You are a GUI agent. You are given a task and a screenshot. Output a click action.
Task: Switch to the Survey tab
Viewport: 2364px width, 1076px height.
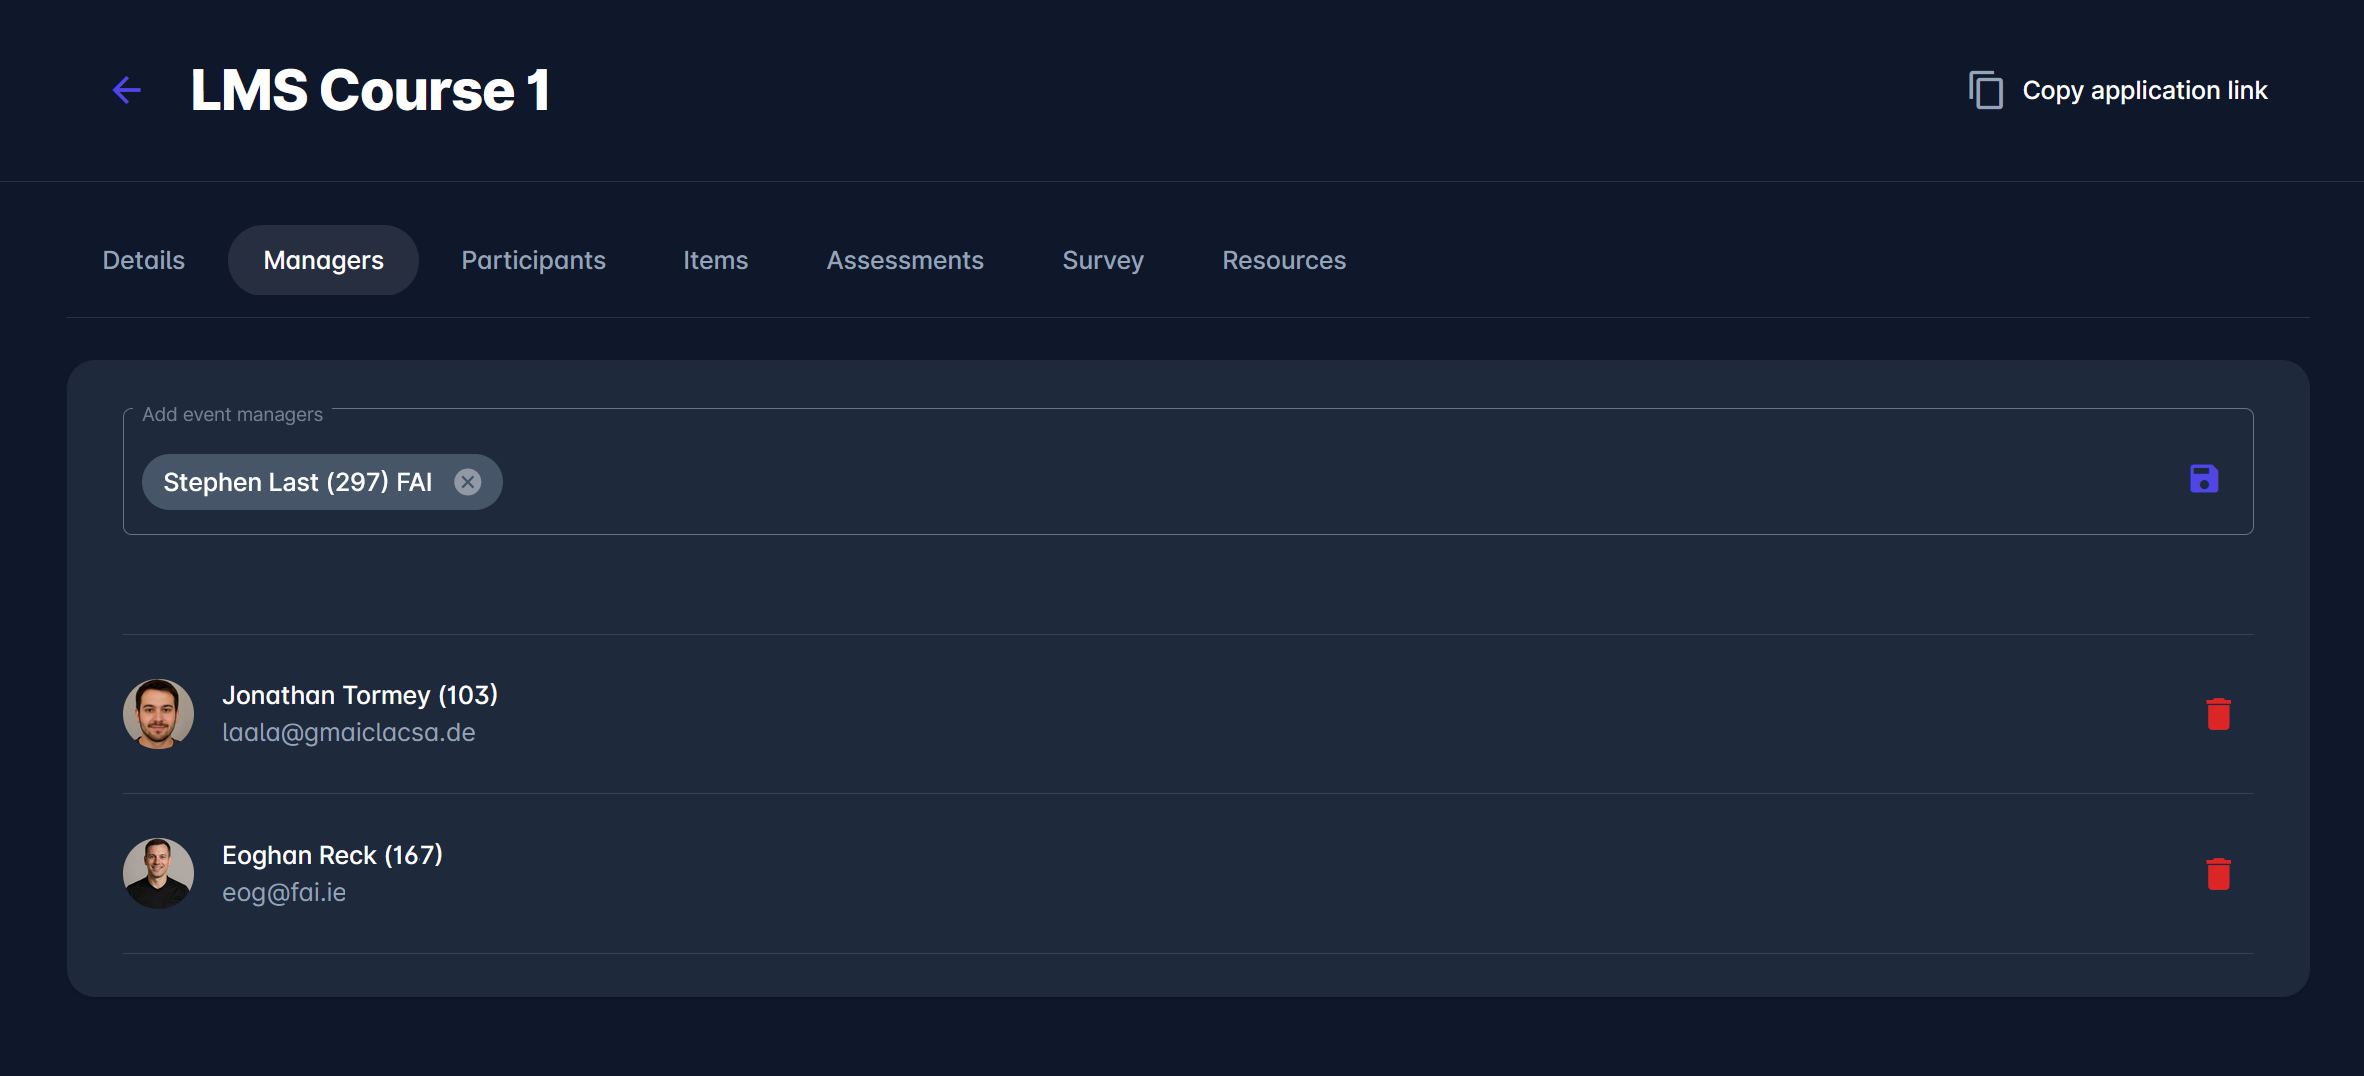[1102, 260]
